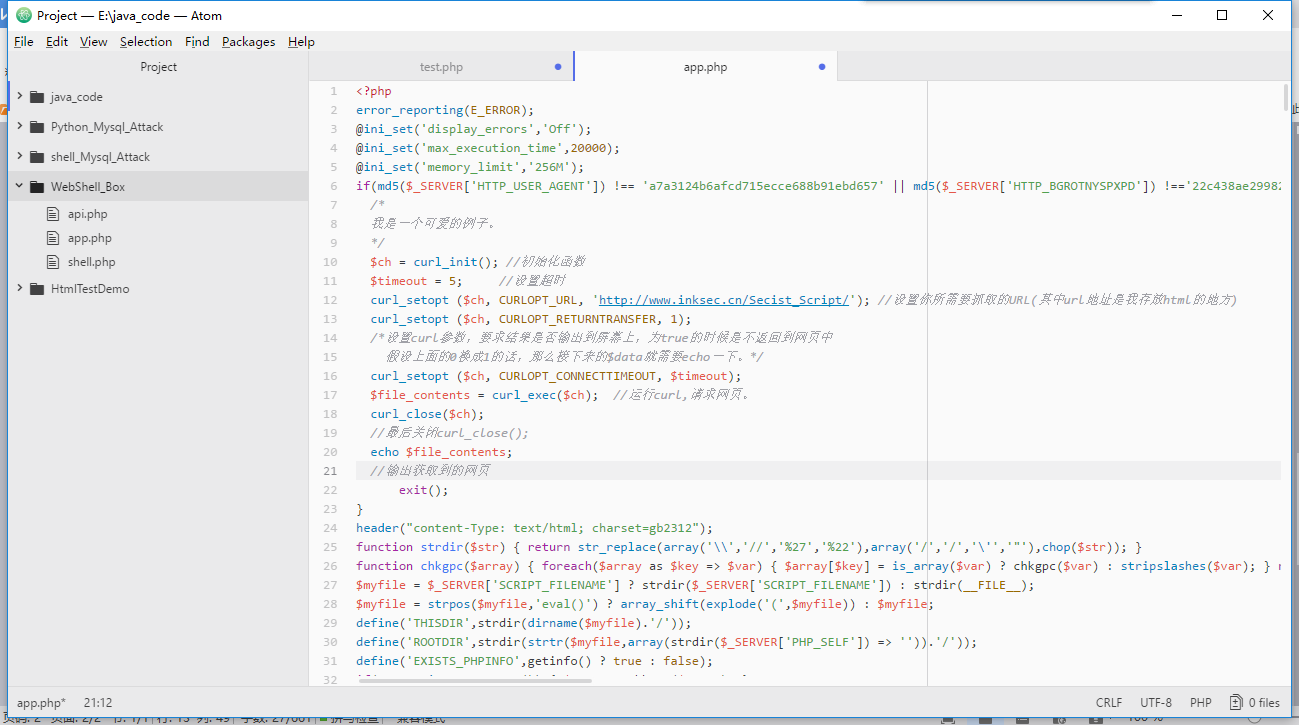The width and height of the screenshot is (1299, 725).
Task: Expand the Python_Mysql_Attack folder arrow
Action: [19, 127]
